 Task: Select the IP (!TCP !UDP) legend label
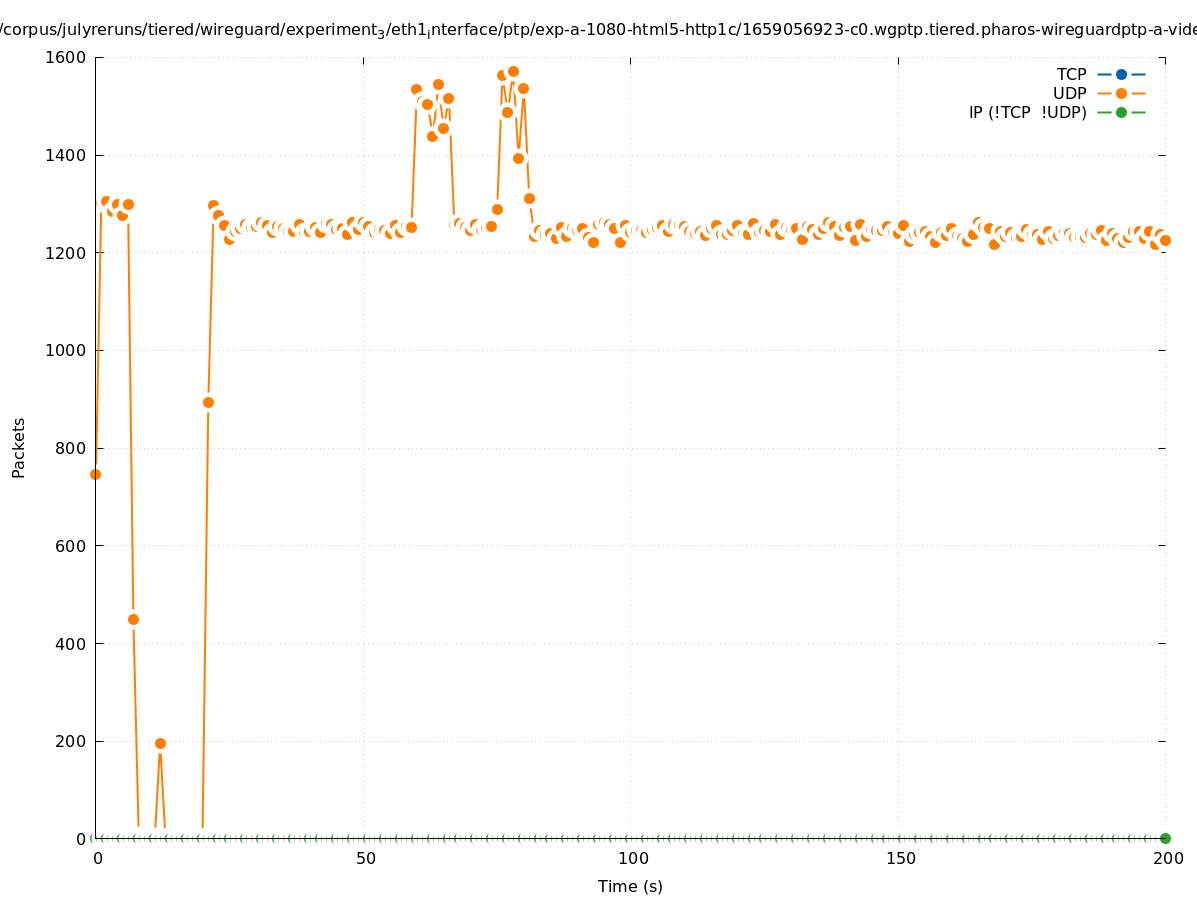(1027, 112)
